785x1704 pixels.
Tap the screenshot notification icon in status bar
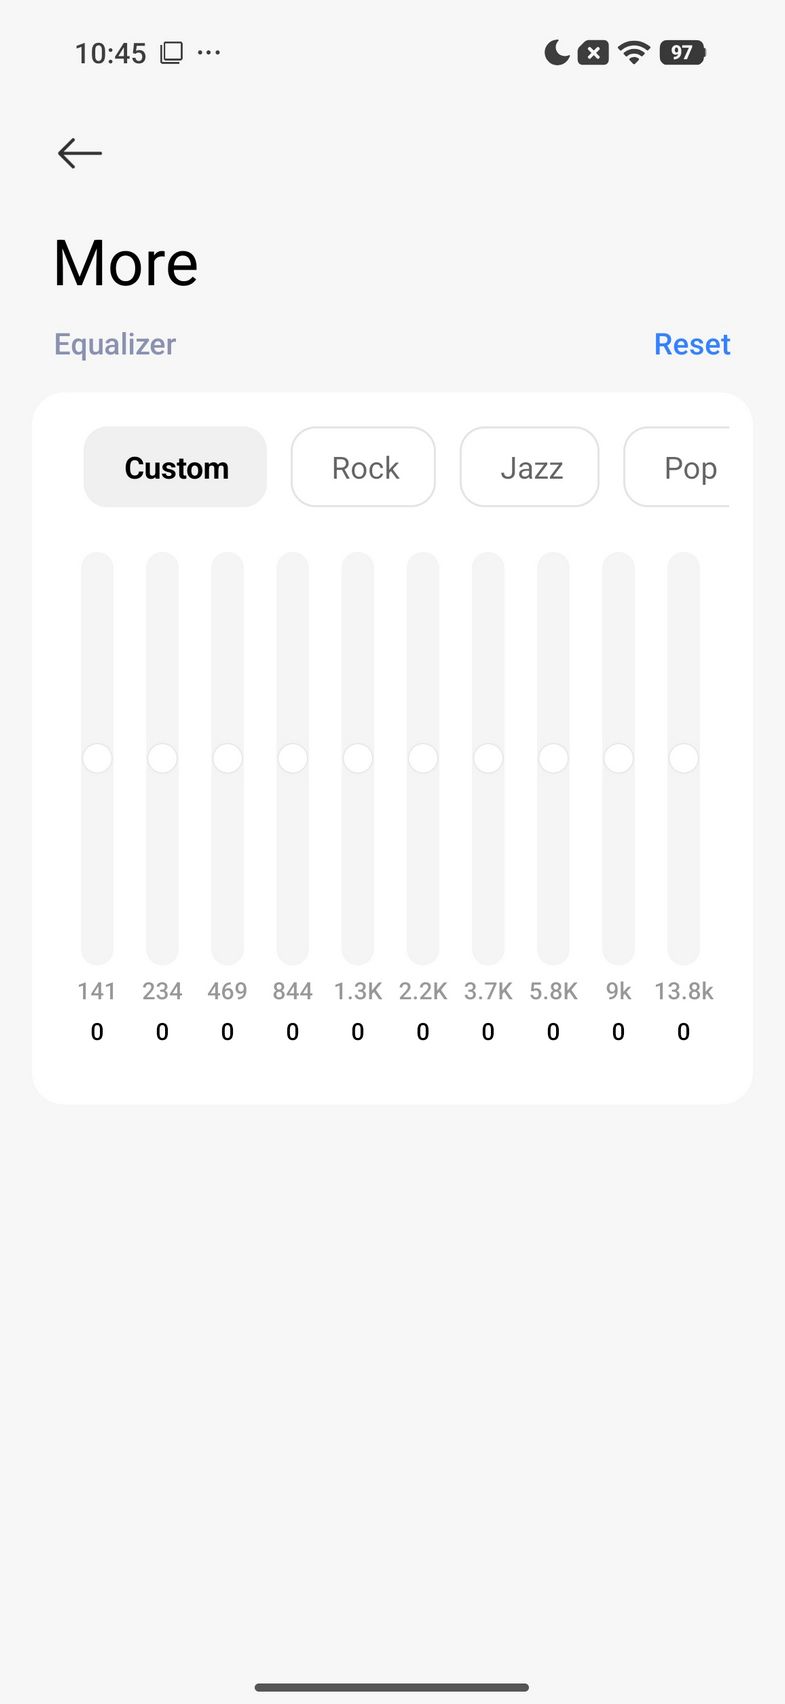[x=172, y=52]
